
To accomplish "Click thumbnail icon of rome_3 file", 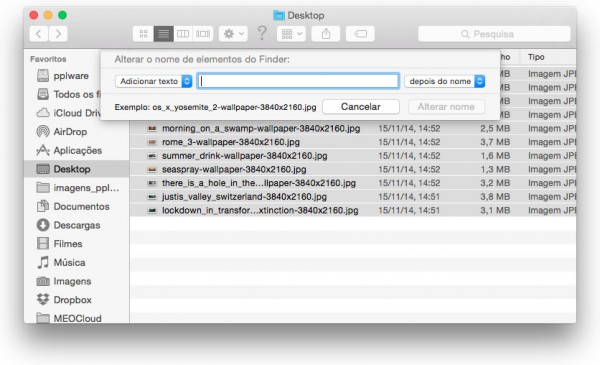I will click(x=152, y=142).
